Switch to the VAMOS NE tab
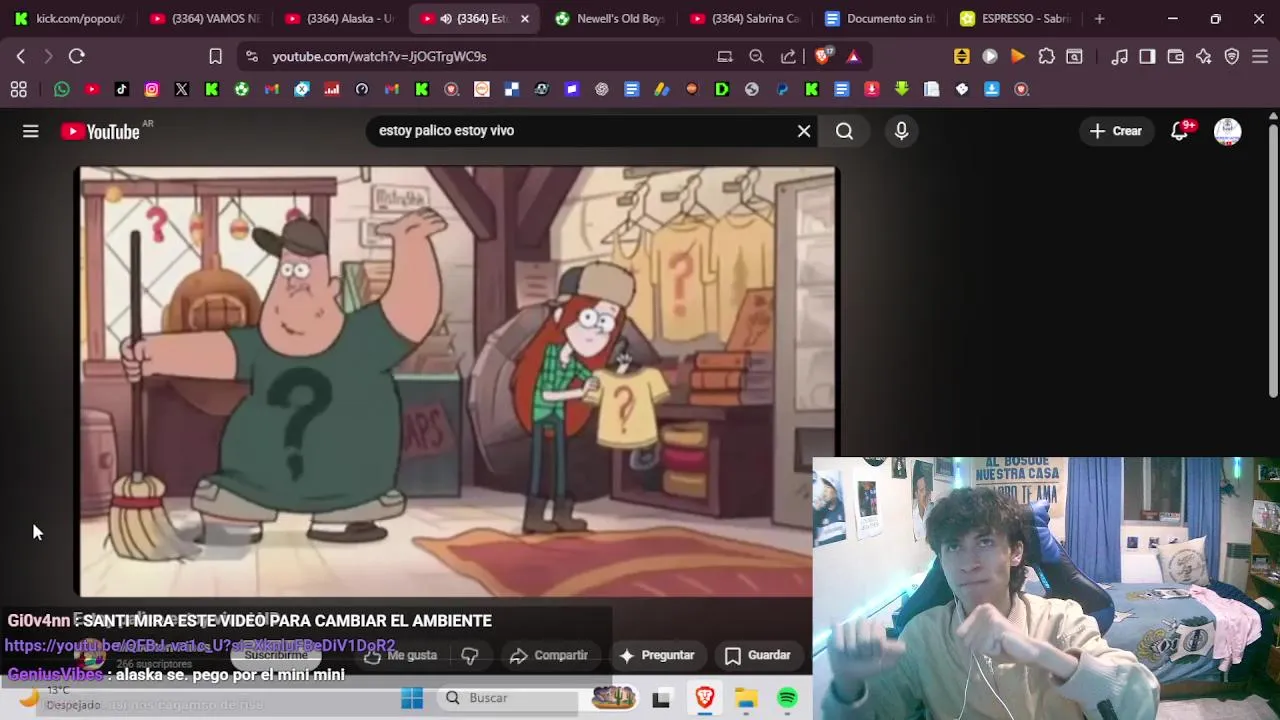The height and width of the screenshot is (720, 1280). coord(204,18)
